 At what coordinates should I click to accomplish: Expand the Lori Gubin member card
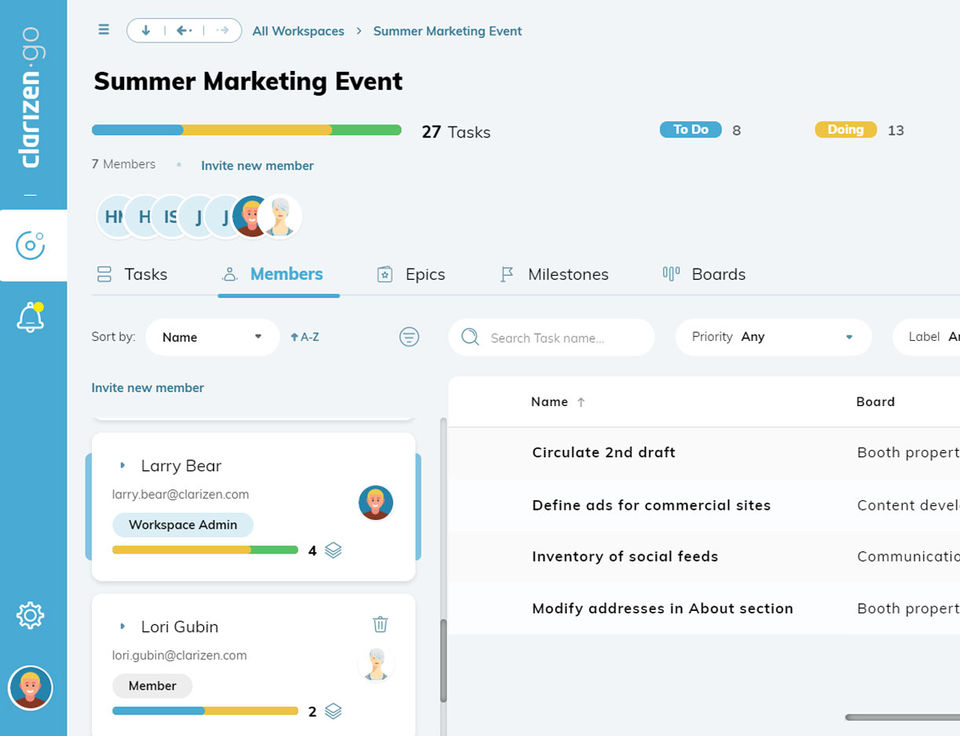[x=122, y=626]
